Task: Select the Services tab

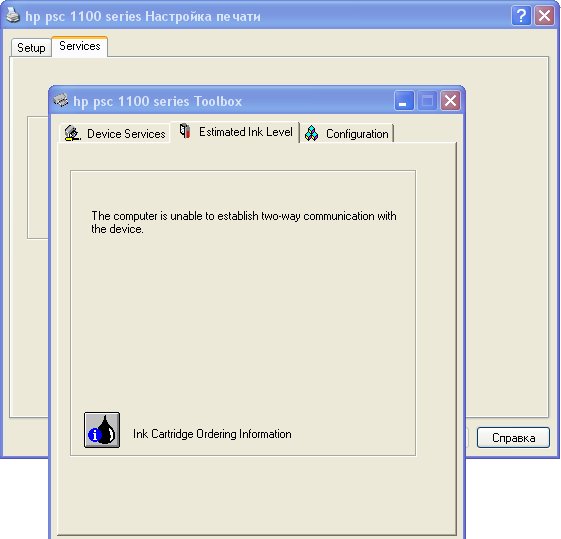Action: pyautogui.click(x=79, y=46)
